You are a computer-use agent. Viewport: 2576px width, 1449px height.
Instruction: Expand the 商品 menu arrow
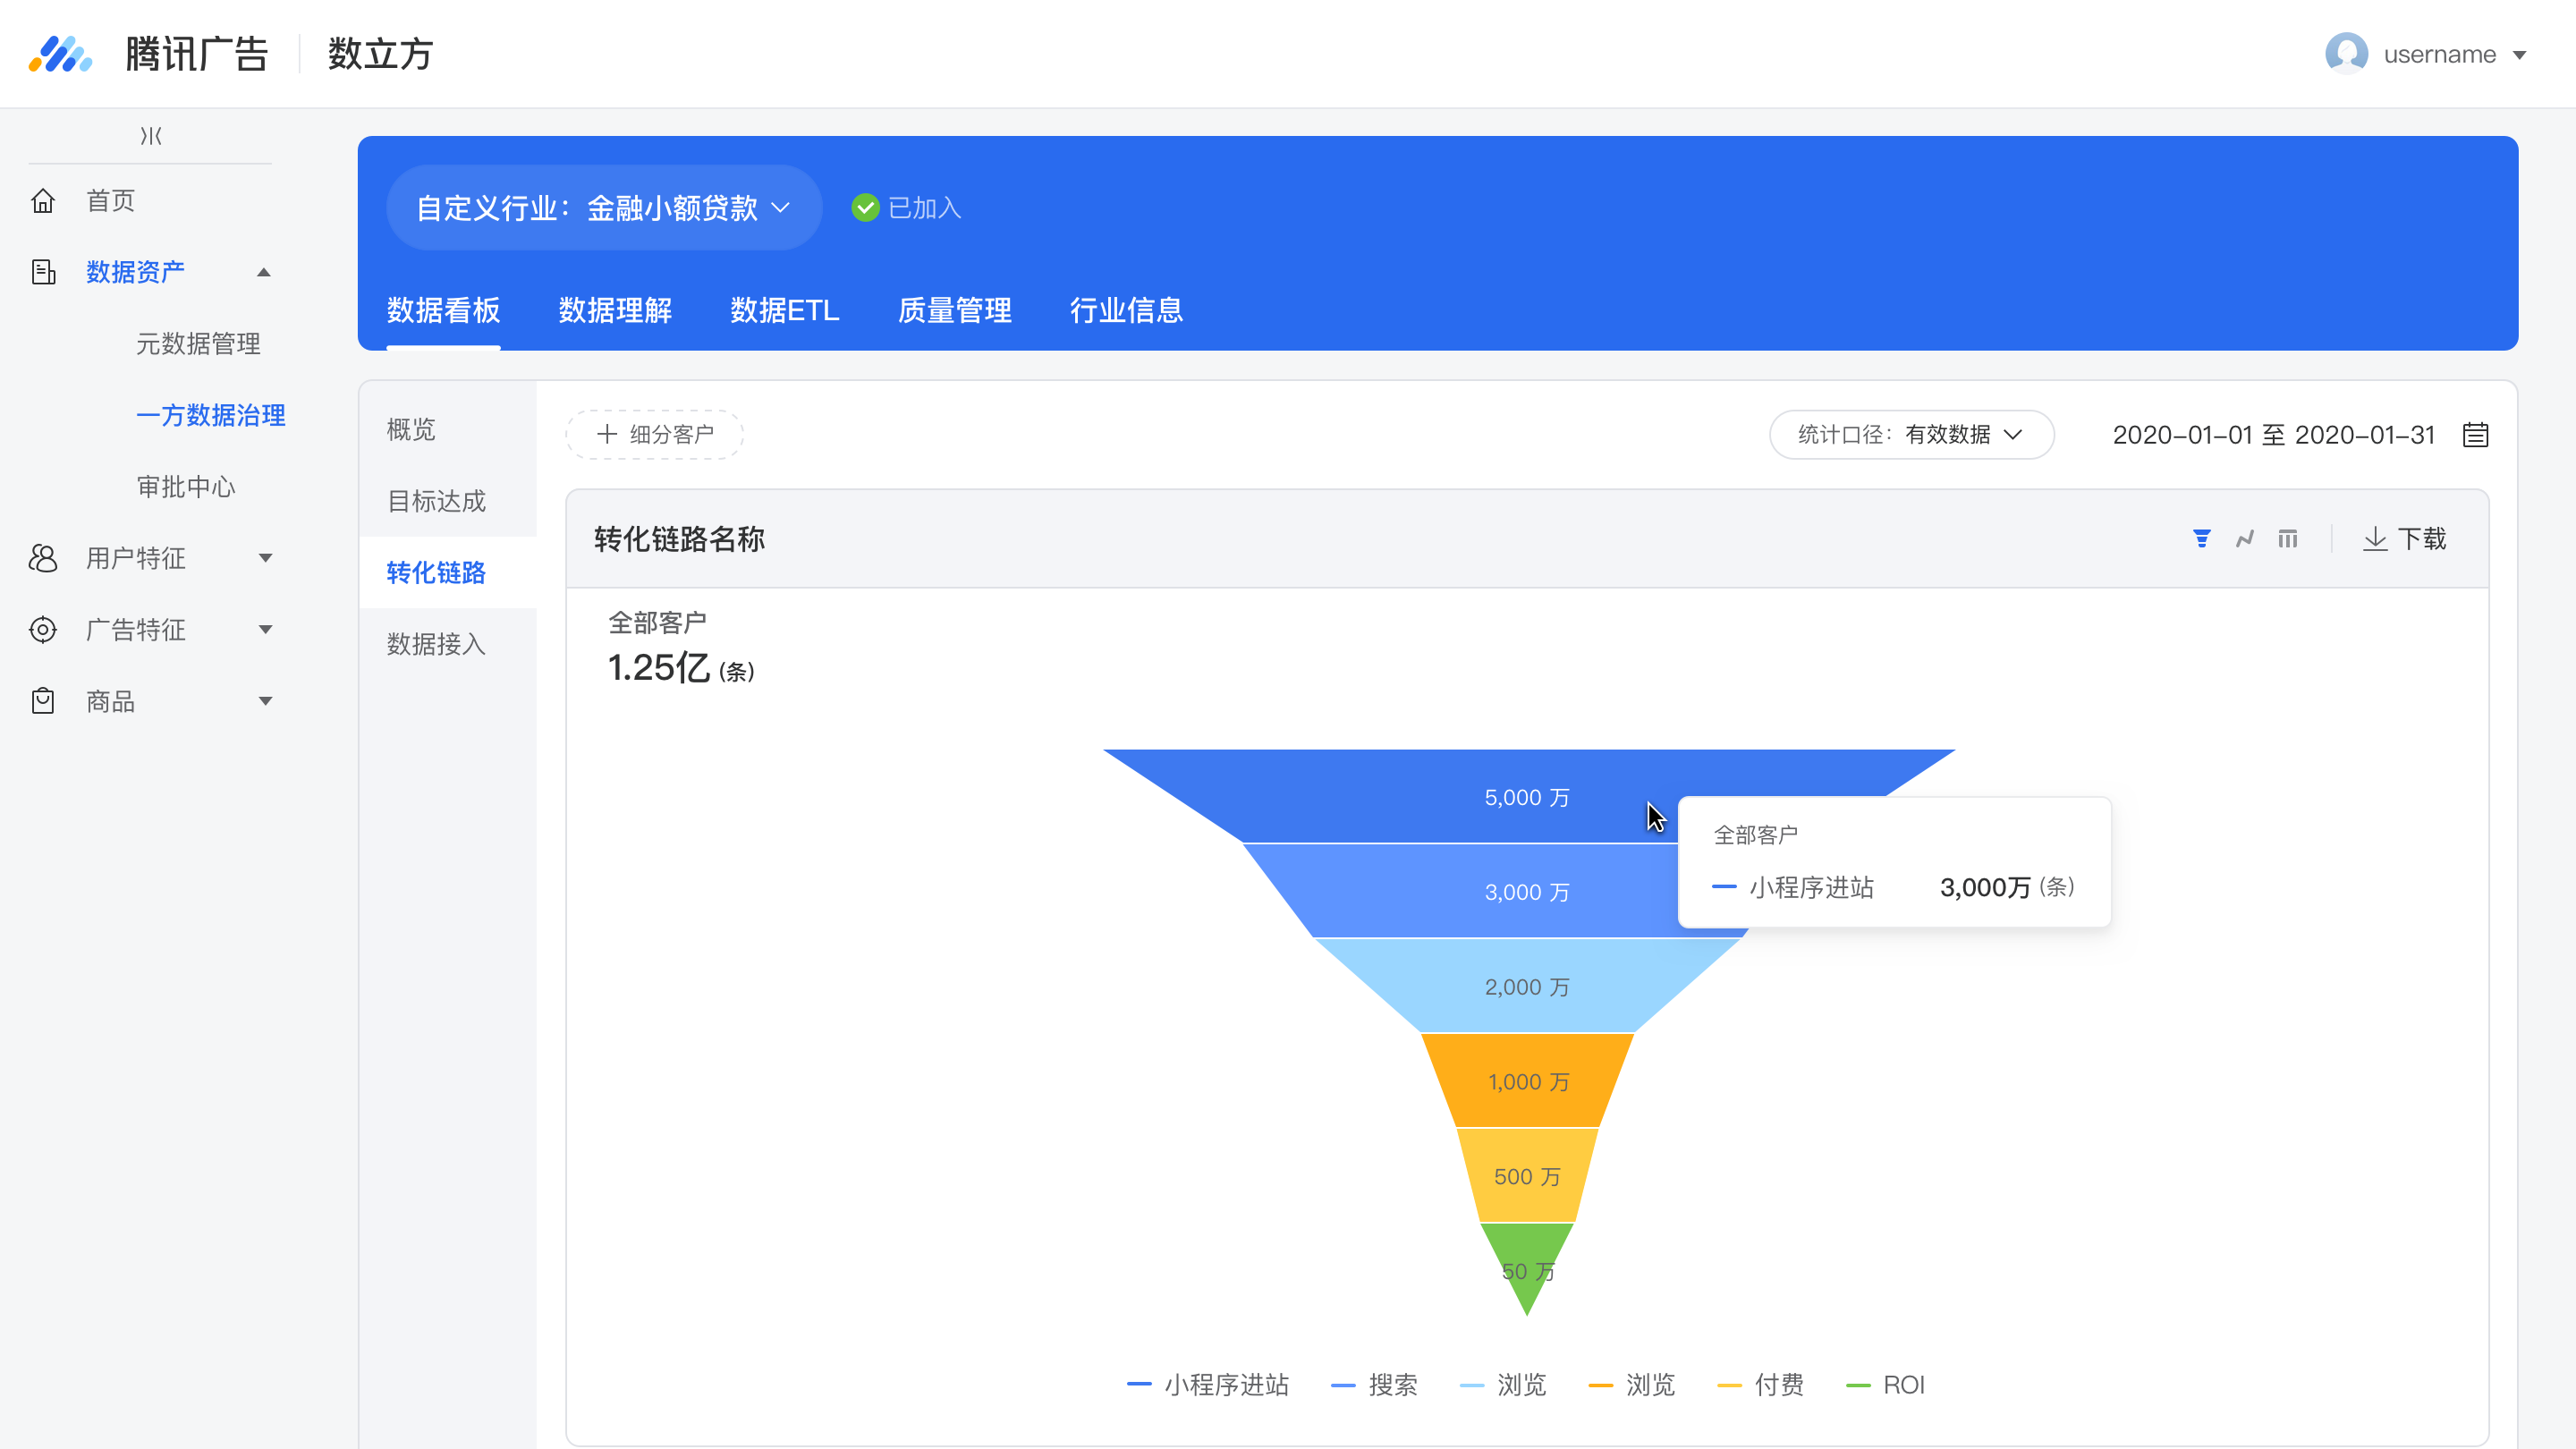265,701
